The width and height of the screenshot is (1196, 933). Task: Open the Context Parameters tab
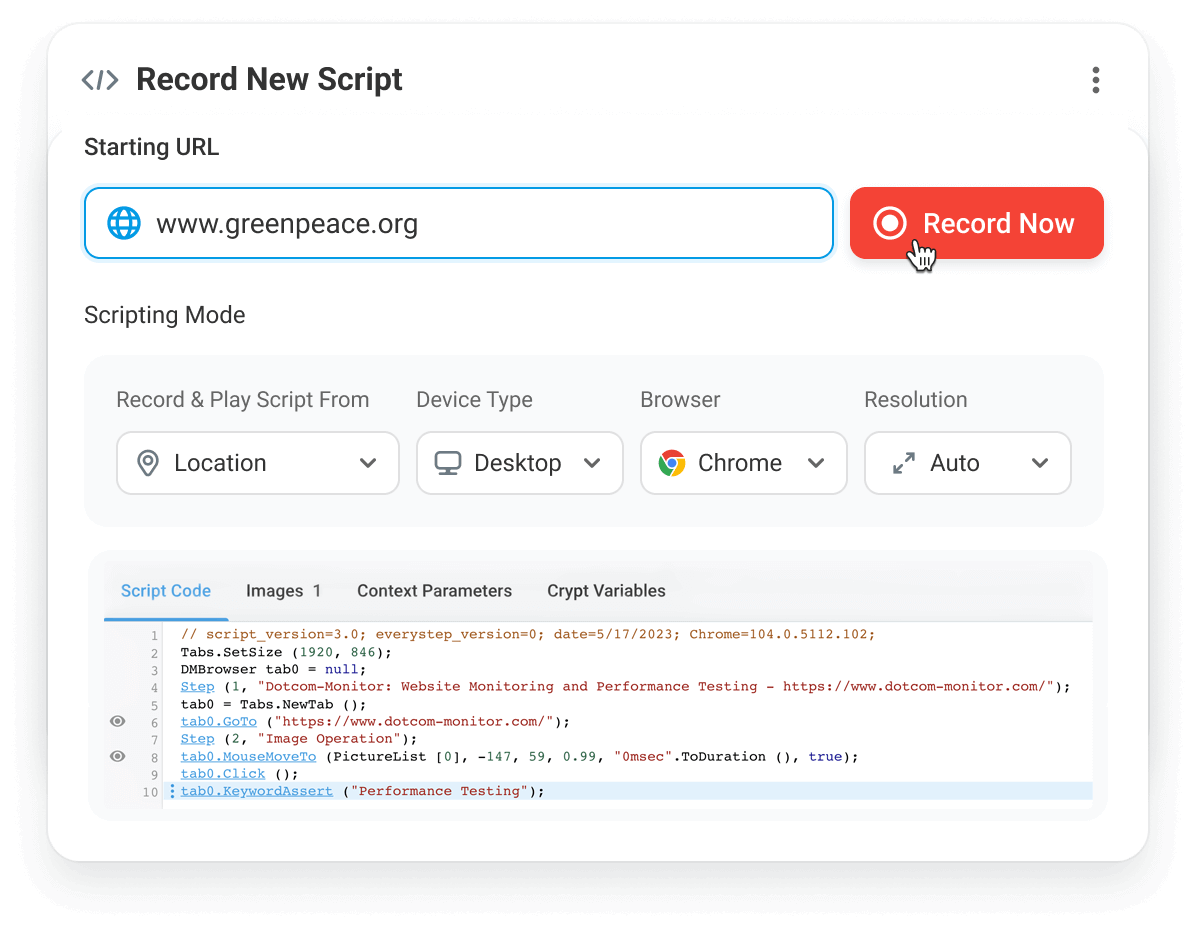click(x=434, y=591)
